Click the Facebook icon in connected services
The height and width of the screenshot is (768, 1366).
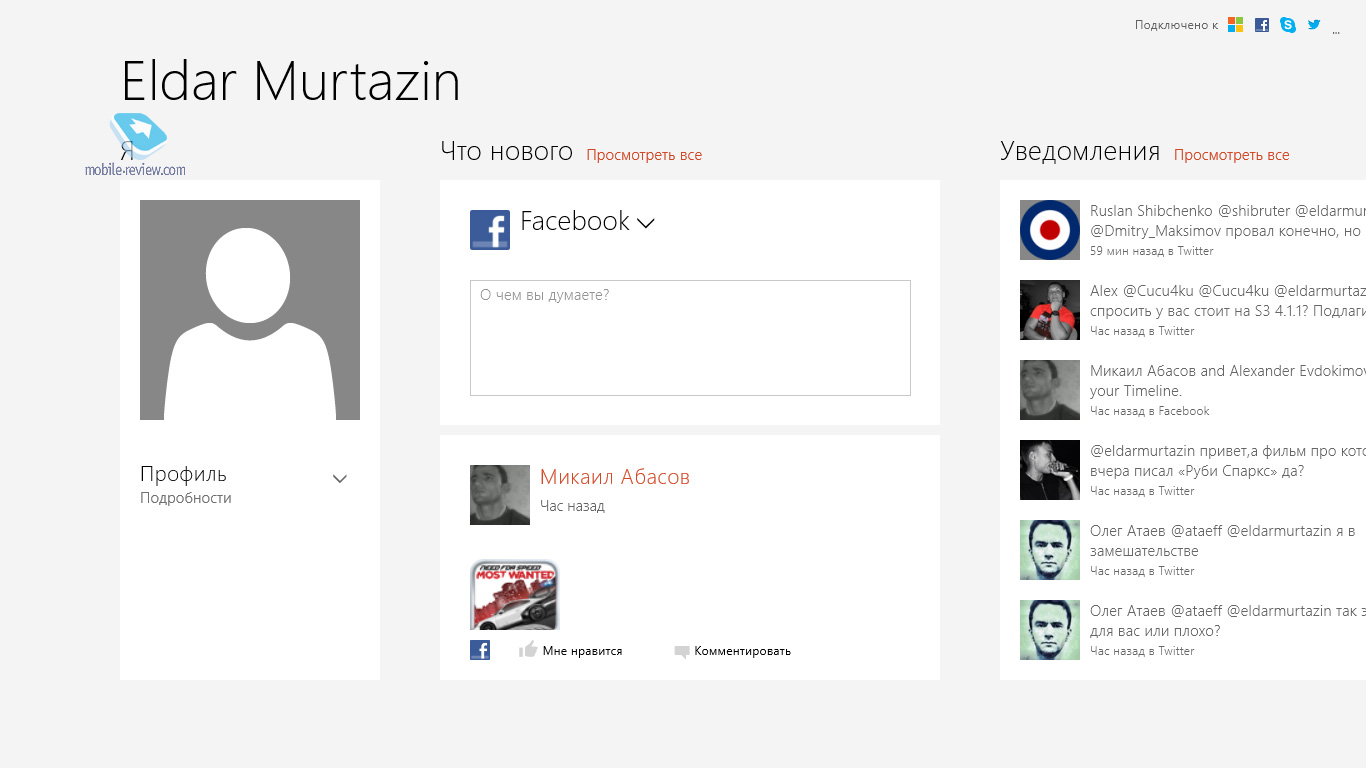coord(1262,25)
